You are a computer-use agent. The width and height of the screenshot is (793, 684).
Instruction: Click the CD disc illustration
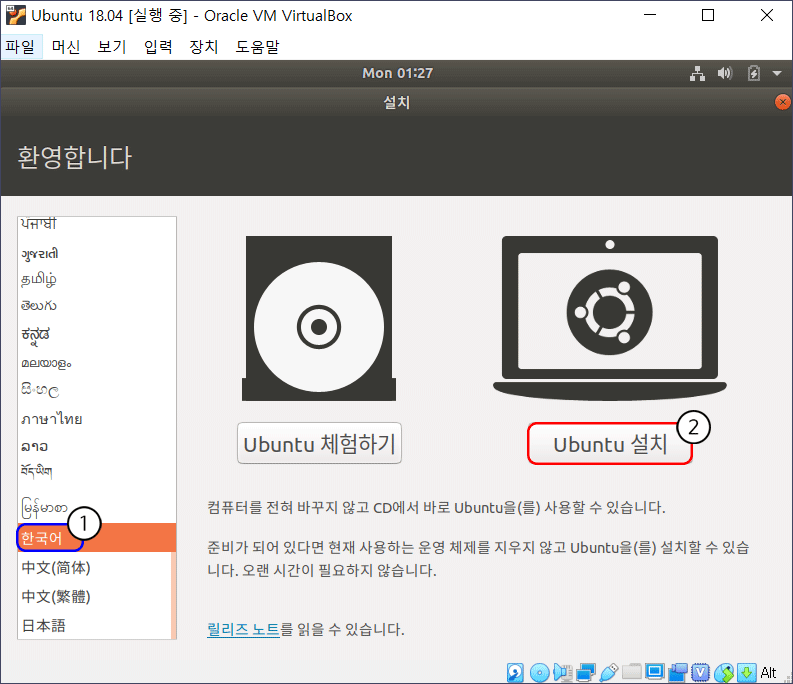point(319,318)
